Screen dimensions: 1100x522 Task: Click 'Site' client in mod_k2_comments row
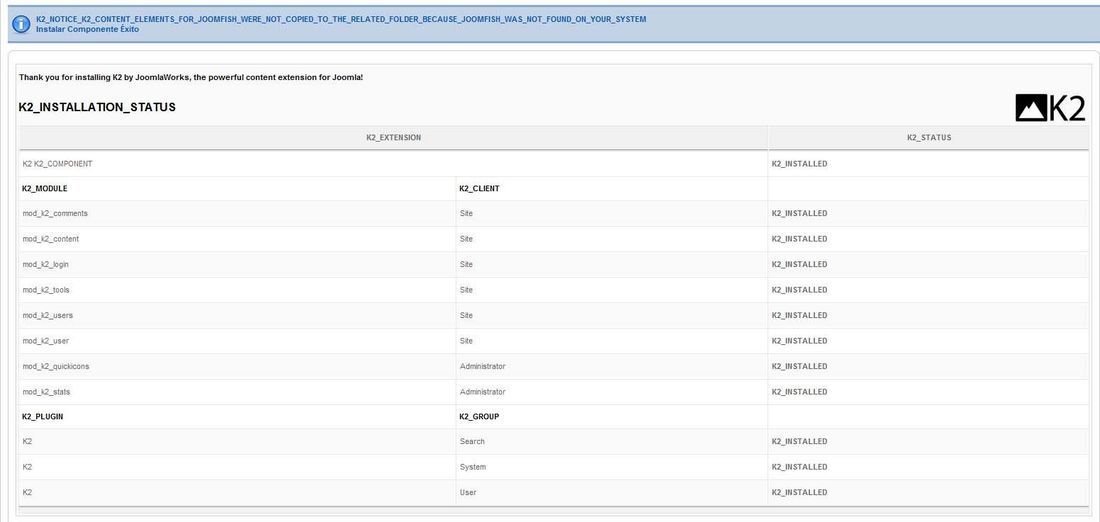tap(467, 213)
